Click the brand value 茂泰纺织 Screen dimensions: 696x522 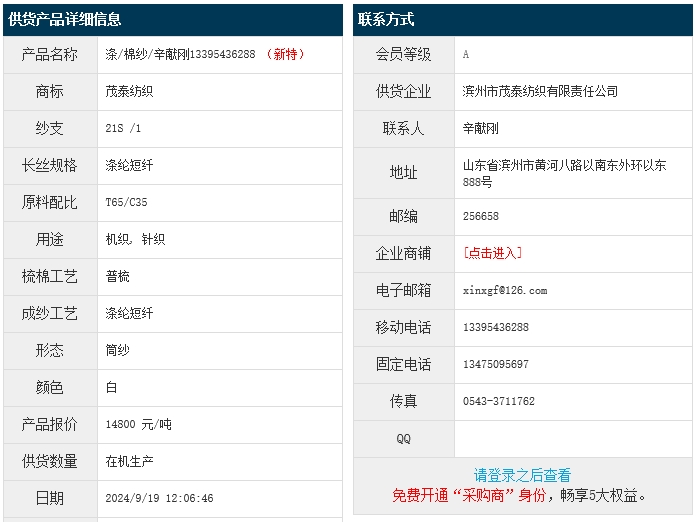click(129, 91)
